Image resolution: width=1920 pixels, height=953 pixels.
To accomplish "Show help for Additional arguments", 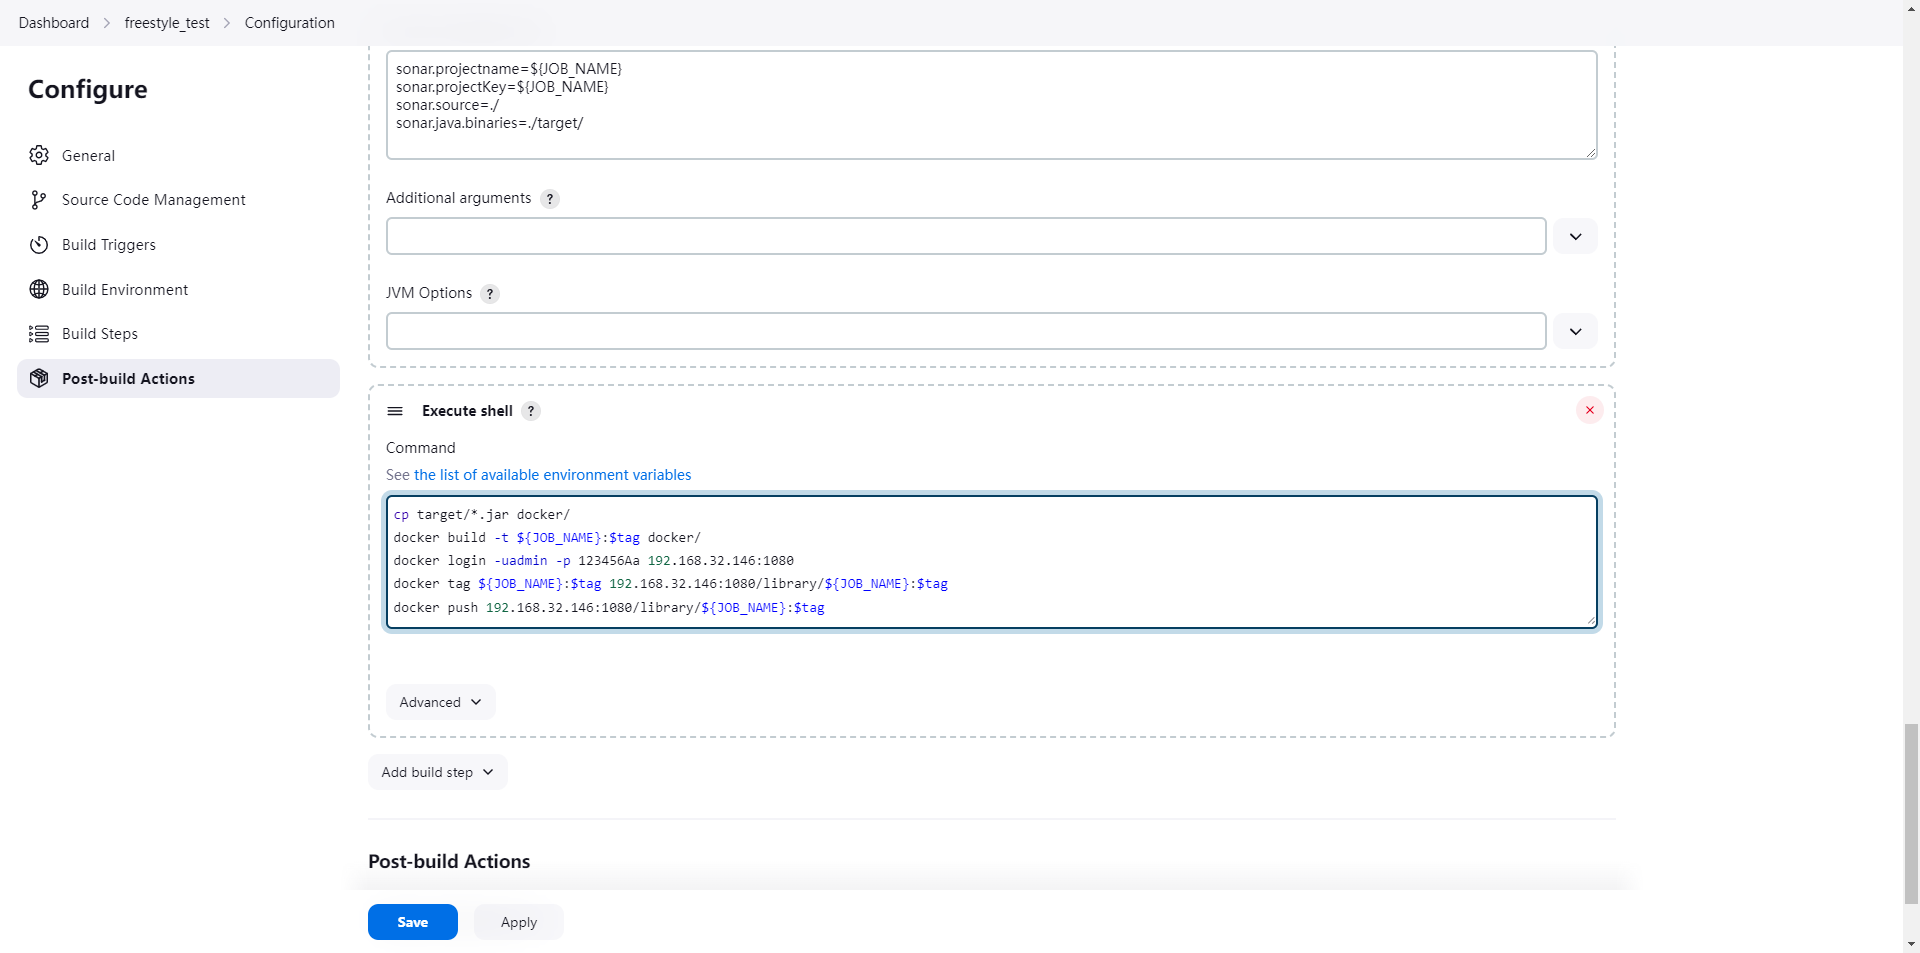I will click(550, 199).
